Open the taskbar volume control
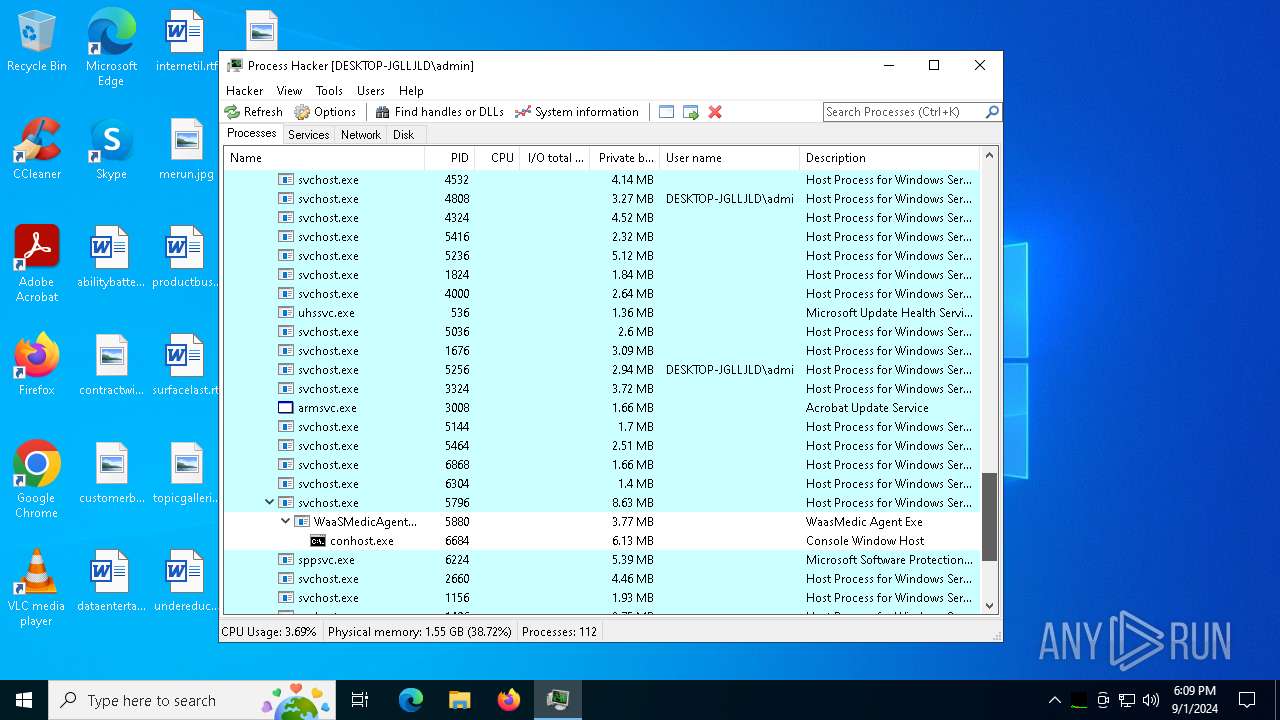The height and width of the screenshot is (720, 1280). 1151,700
